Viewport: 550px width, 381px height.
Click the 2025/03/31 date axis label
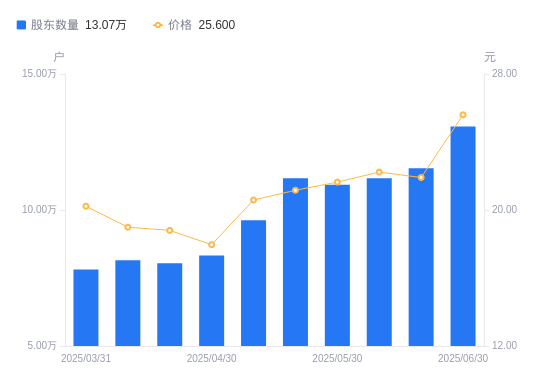(86, 358)
